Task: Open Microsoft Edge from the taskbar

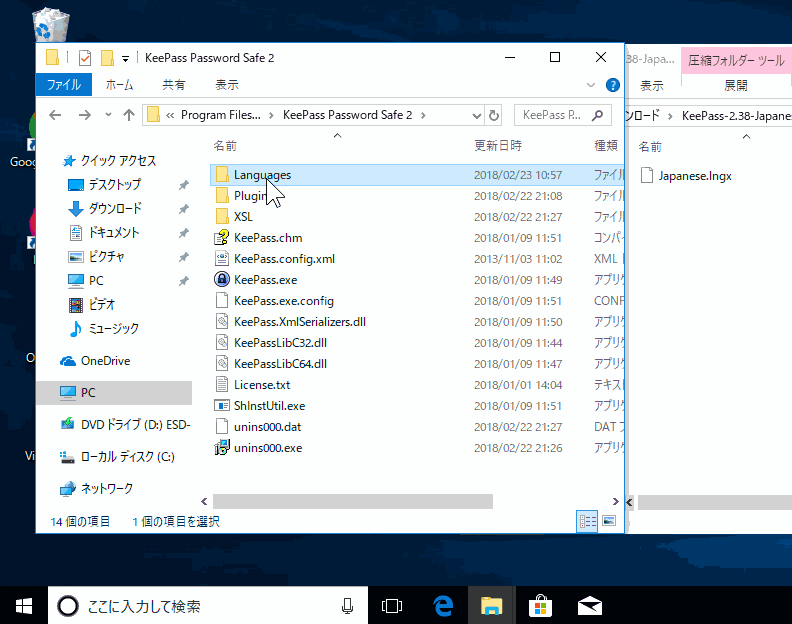Action: pos(443,606)
